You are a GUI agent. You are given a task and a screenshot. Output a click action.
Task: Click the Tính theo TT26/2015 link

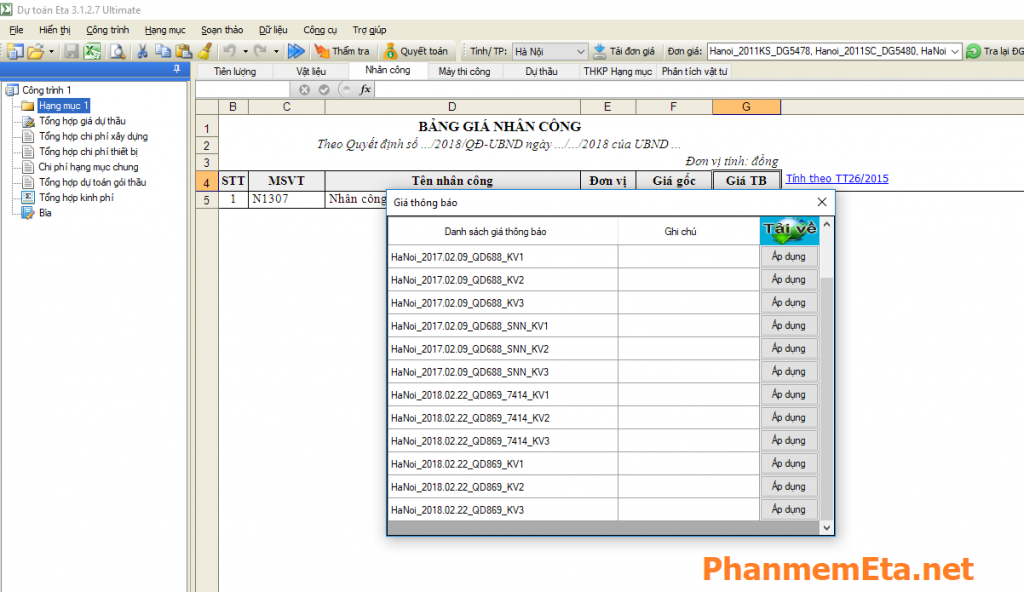[x=836, y=179]
